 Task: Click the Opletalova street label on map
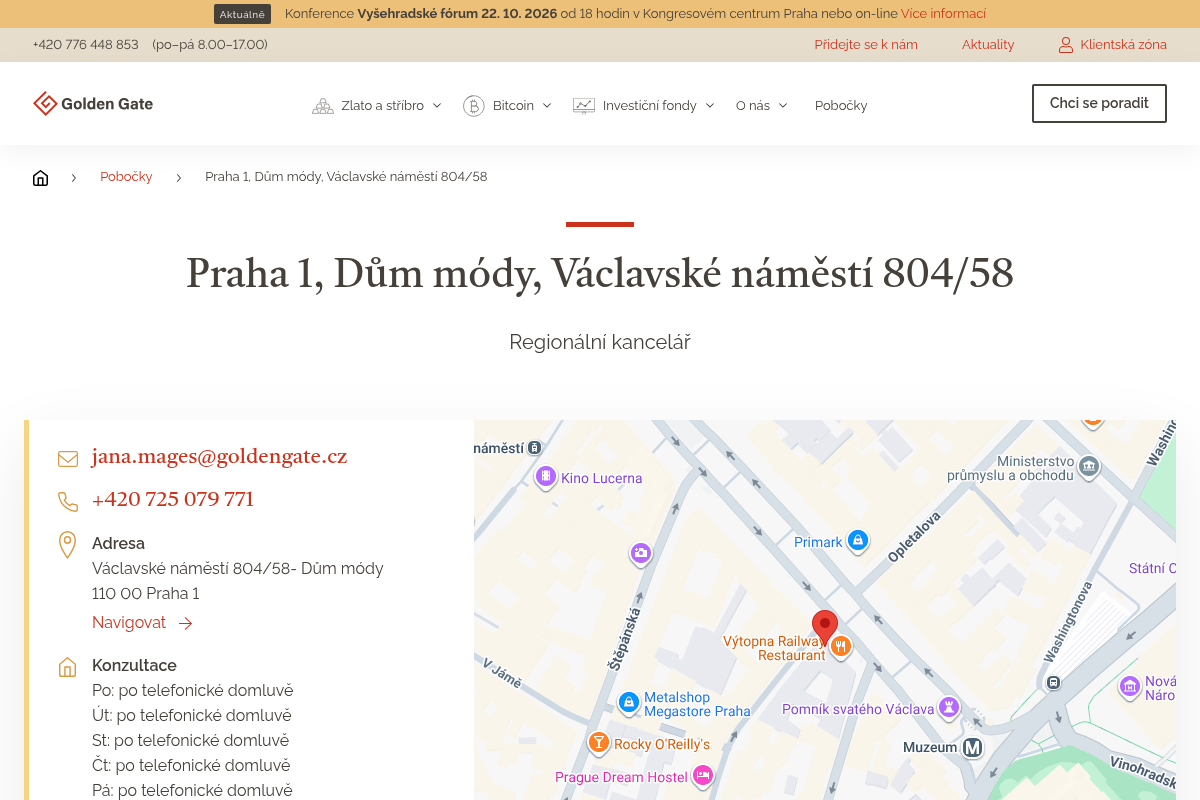coord(914,536)
